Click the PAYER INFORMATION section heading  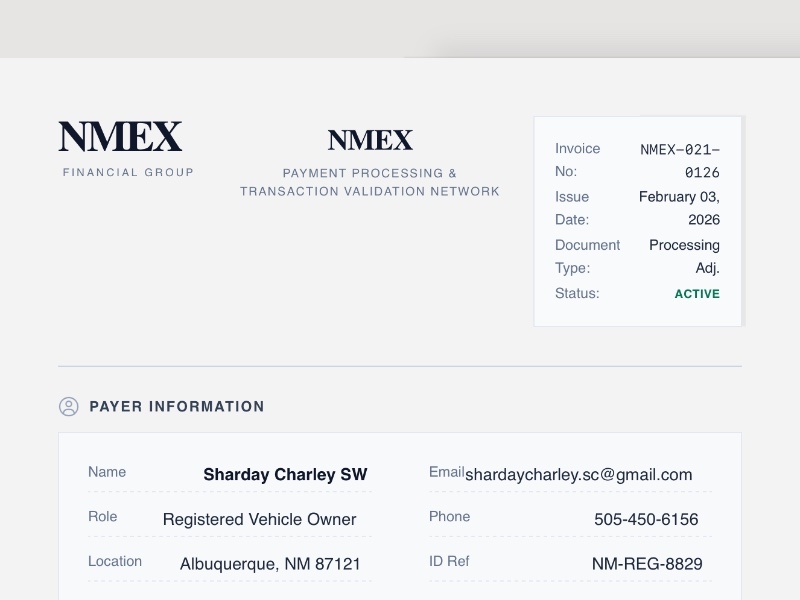point(177,406)
